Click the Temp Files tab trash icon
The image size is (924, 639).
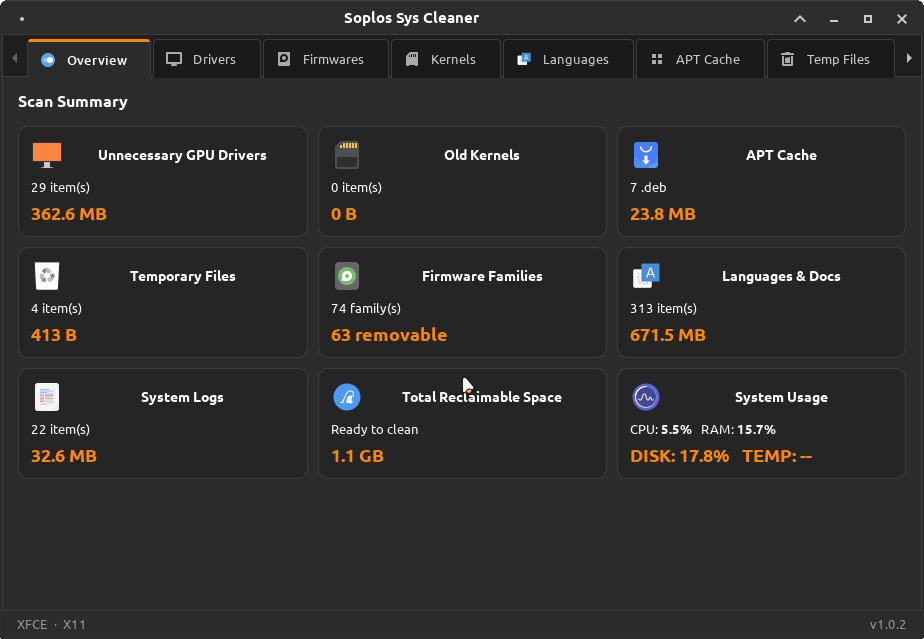[x=787, y=59]
